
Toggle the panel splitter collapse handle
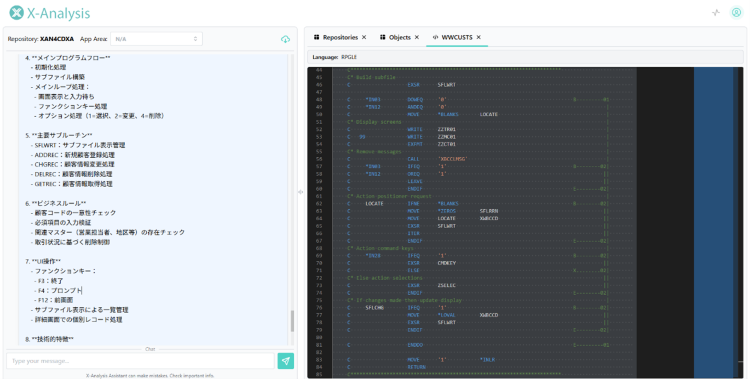coord(300,192)
